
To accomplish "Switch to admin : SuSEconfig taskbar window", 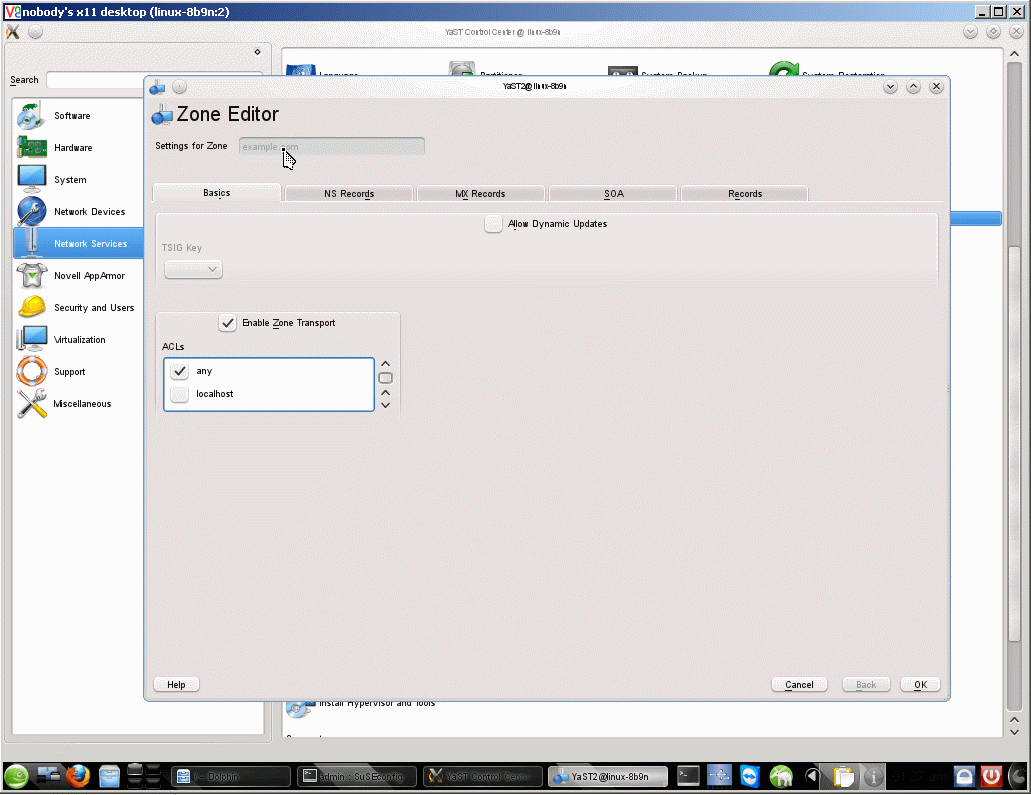I will 357,777.
